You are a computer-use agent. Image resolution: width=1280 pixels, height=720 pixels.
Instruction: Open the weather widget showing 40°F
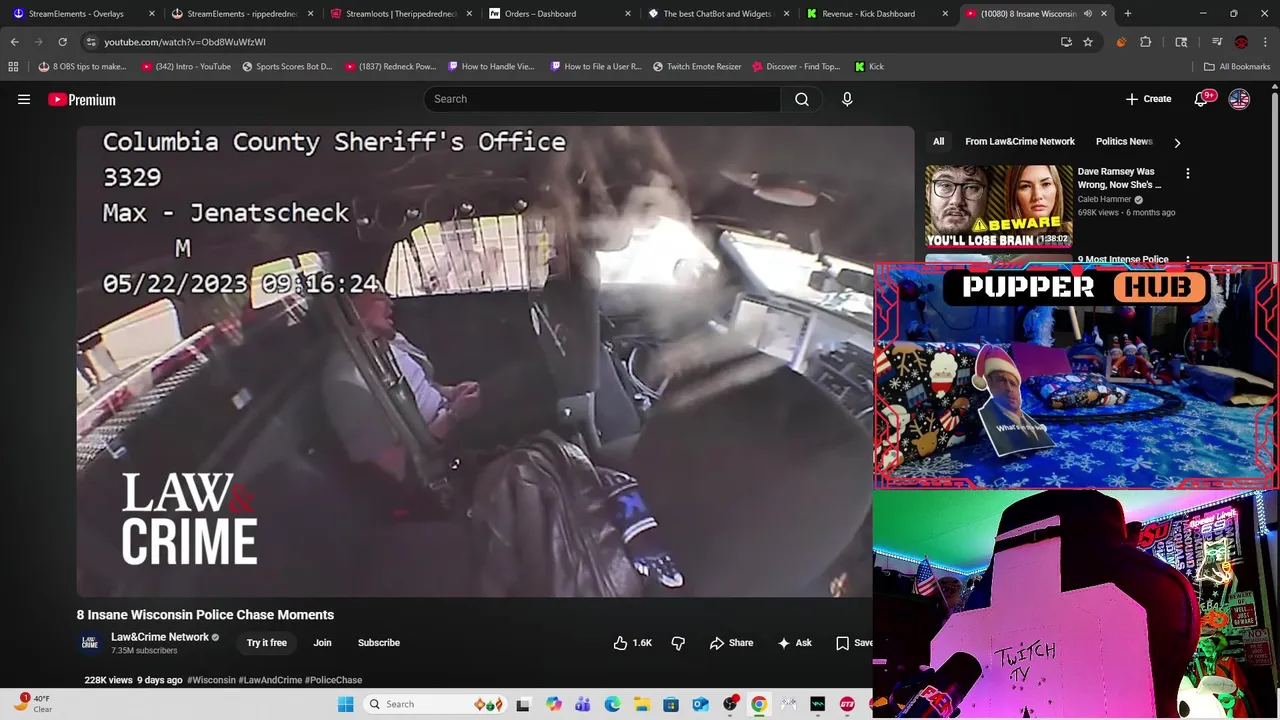click(32, 704)
